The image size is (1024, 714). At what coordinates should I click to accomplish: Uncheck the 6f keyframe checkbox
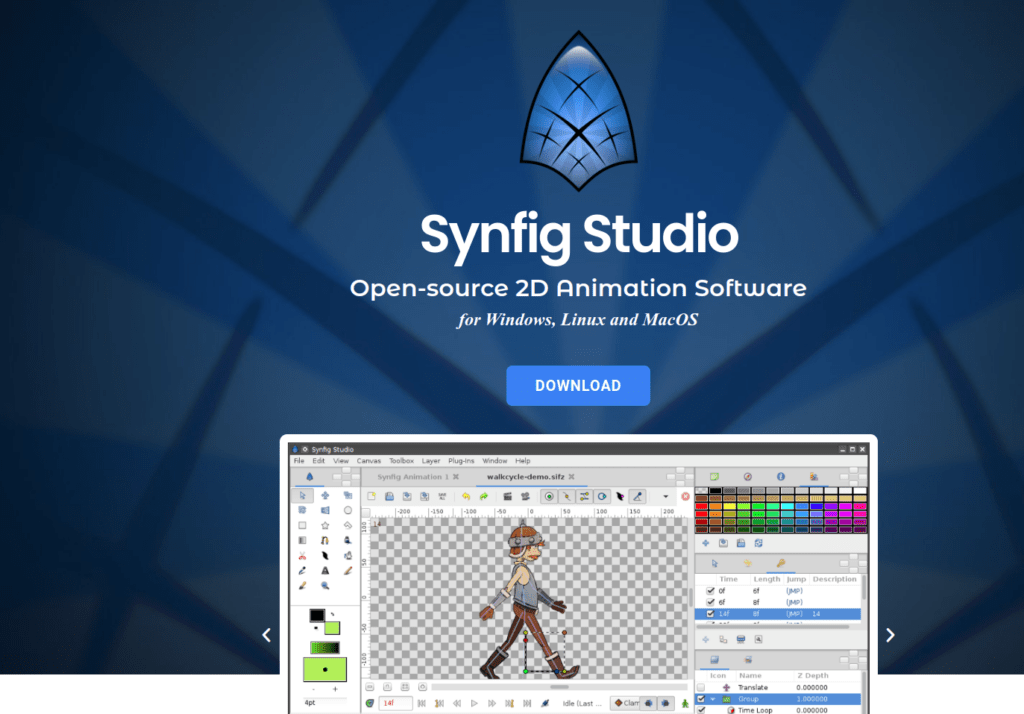click(x=711, y=602)
